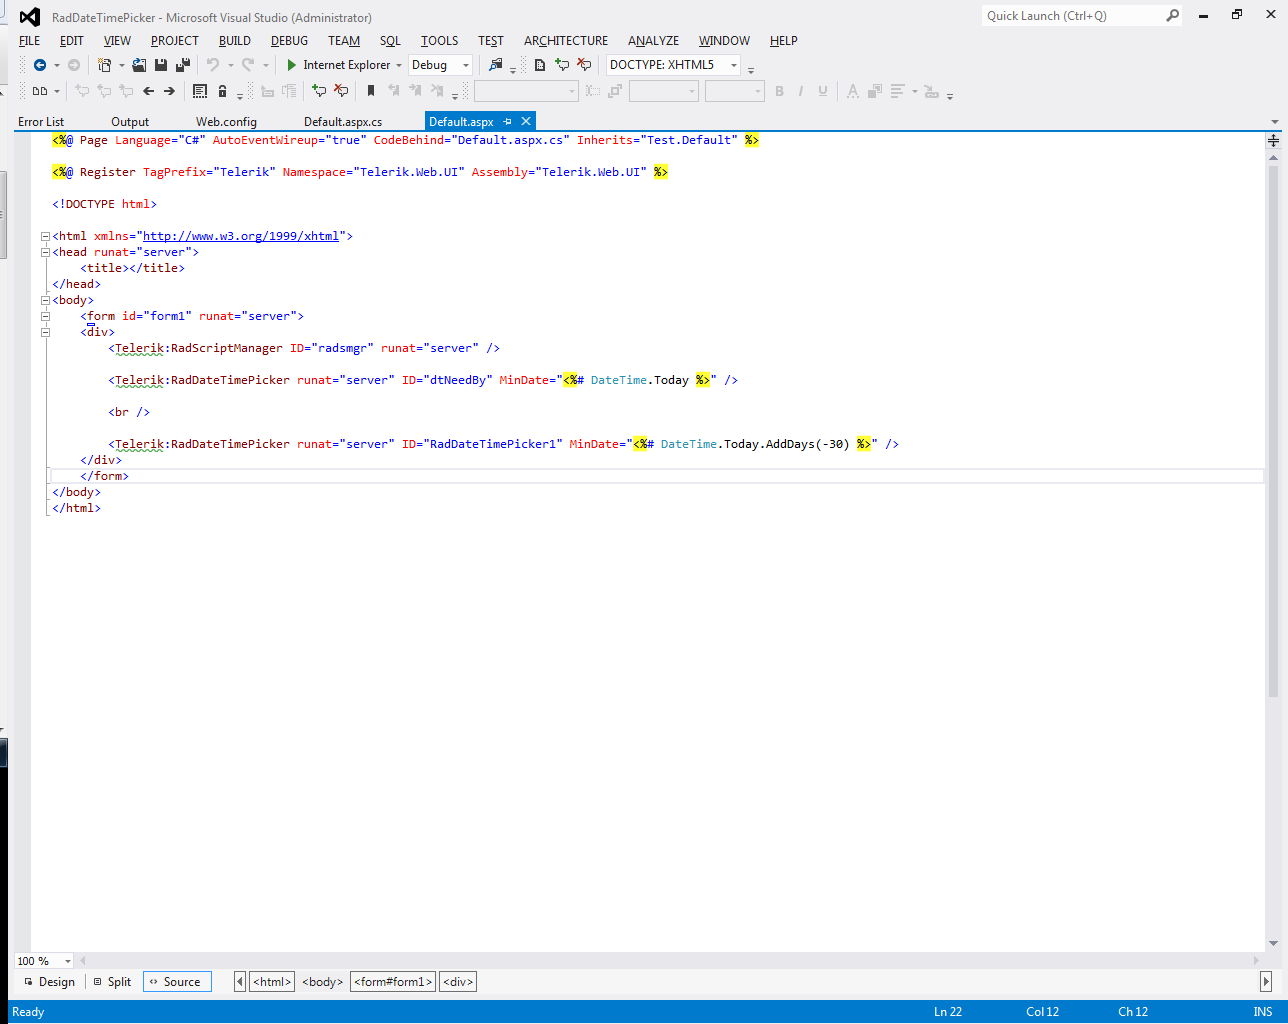Collapse the div element outline
The height and width of the screenshot is (1024, 1288).
click(x=45, y=332)
